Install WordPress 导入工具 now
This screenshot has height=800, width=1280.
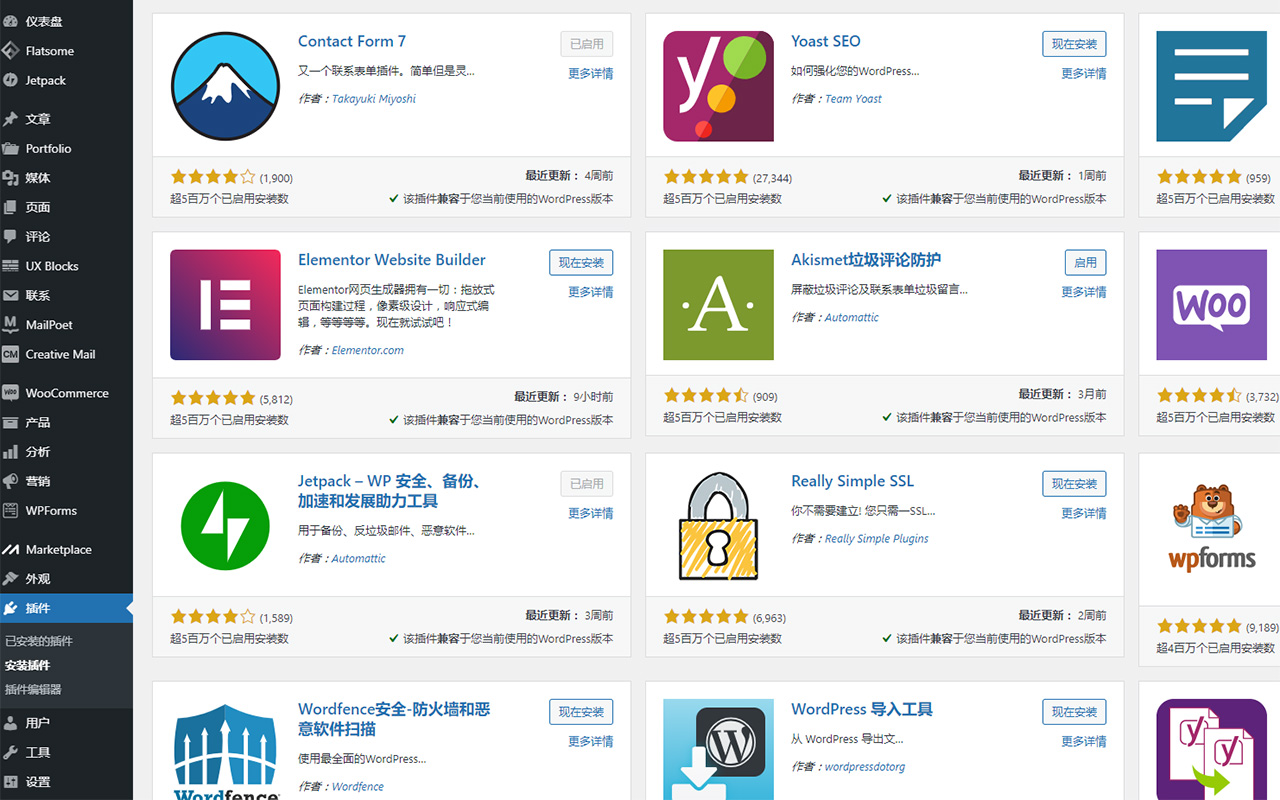coord(1074,712)
